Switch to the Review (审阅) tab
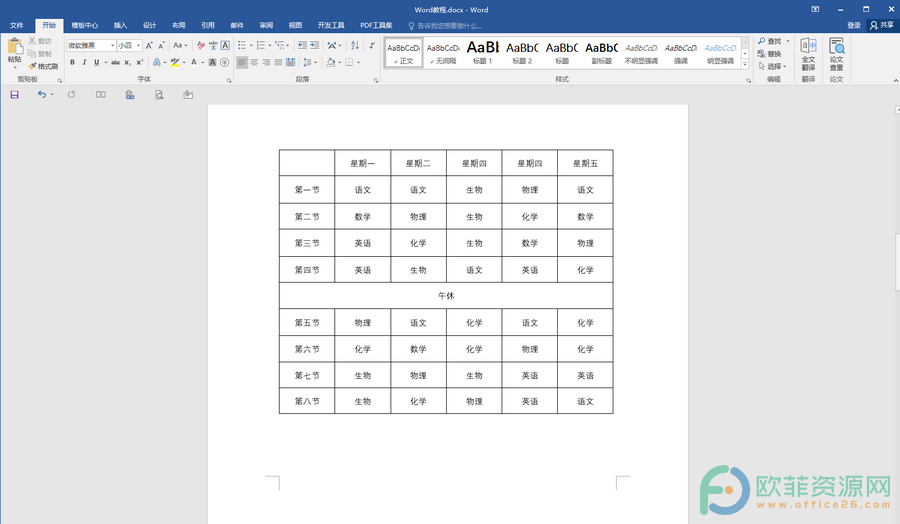 (266, 25)
